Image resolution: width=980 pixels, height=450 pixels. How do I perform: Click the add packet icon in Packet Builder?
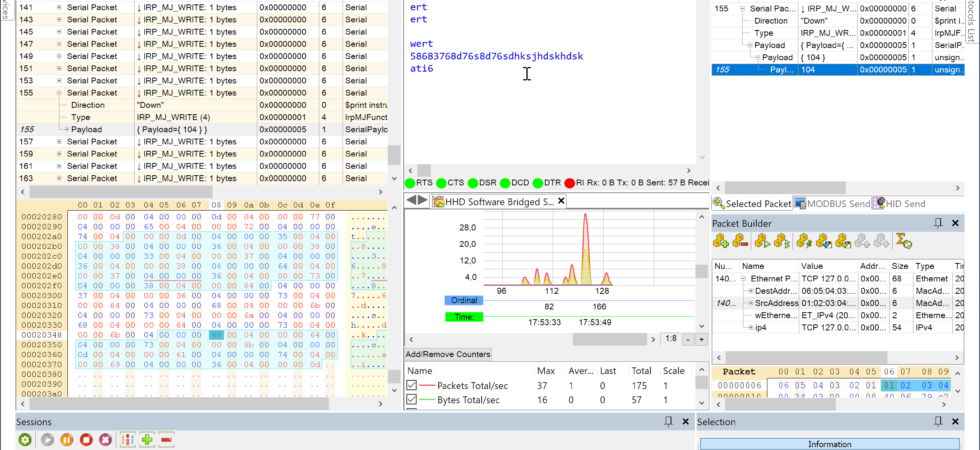coord(721,241)
